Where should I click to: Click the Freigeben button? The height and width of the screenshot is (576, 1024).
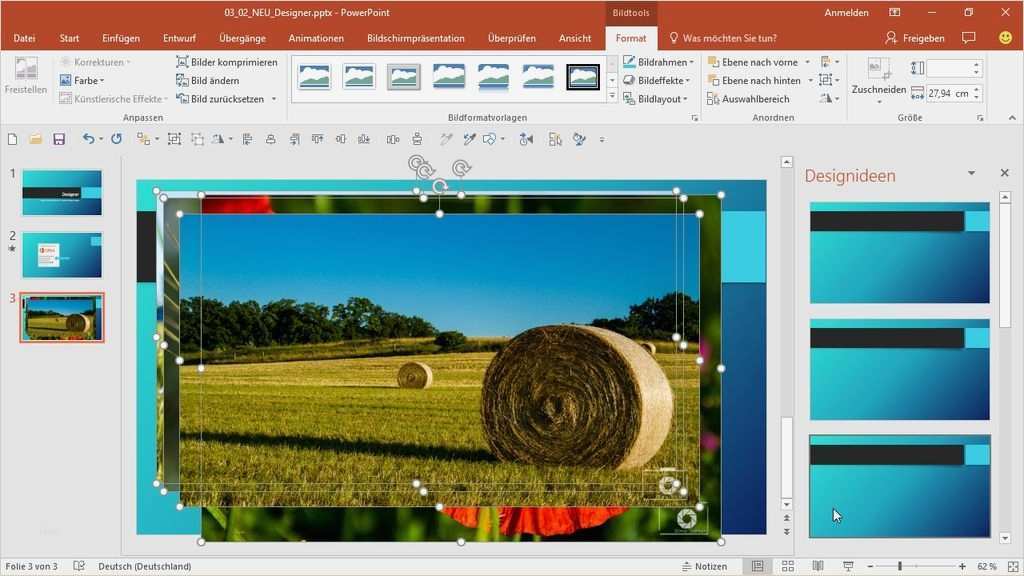coord(917,38)
